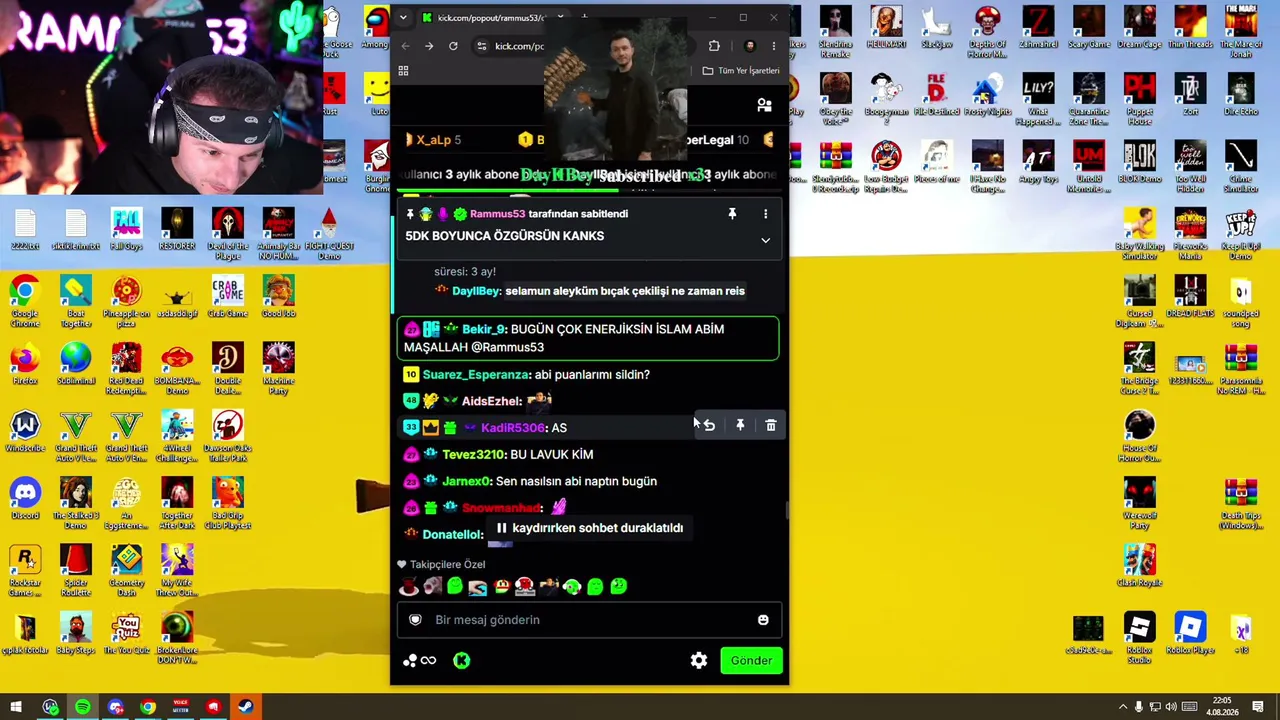
Task: Reply to KadiR5306's message
Action: tap(709, 426)
